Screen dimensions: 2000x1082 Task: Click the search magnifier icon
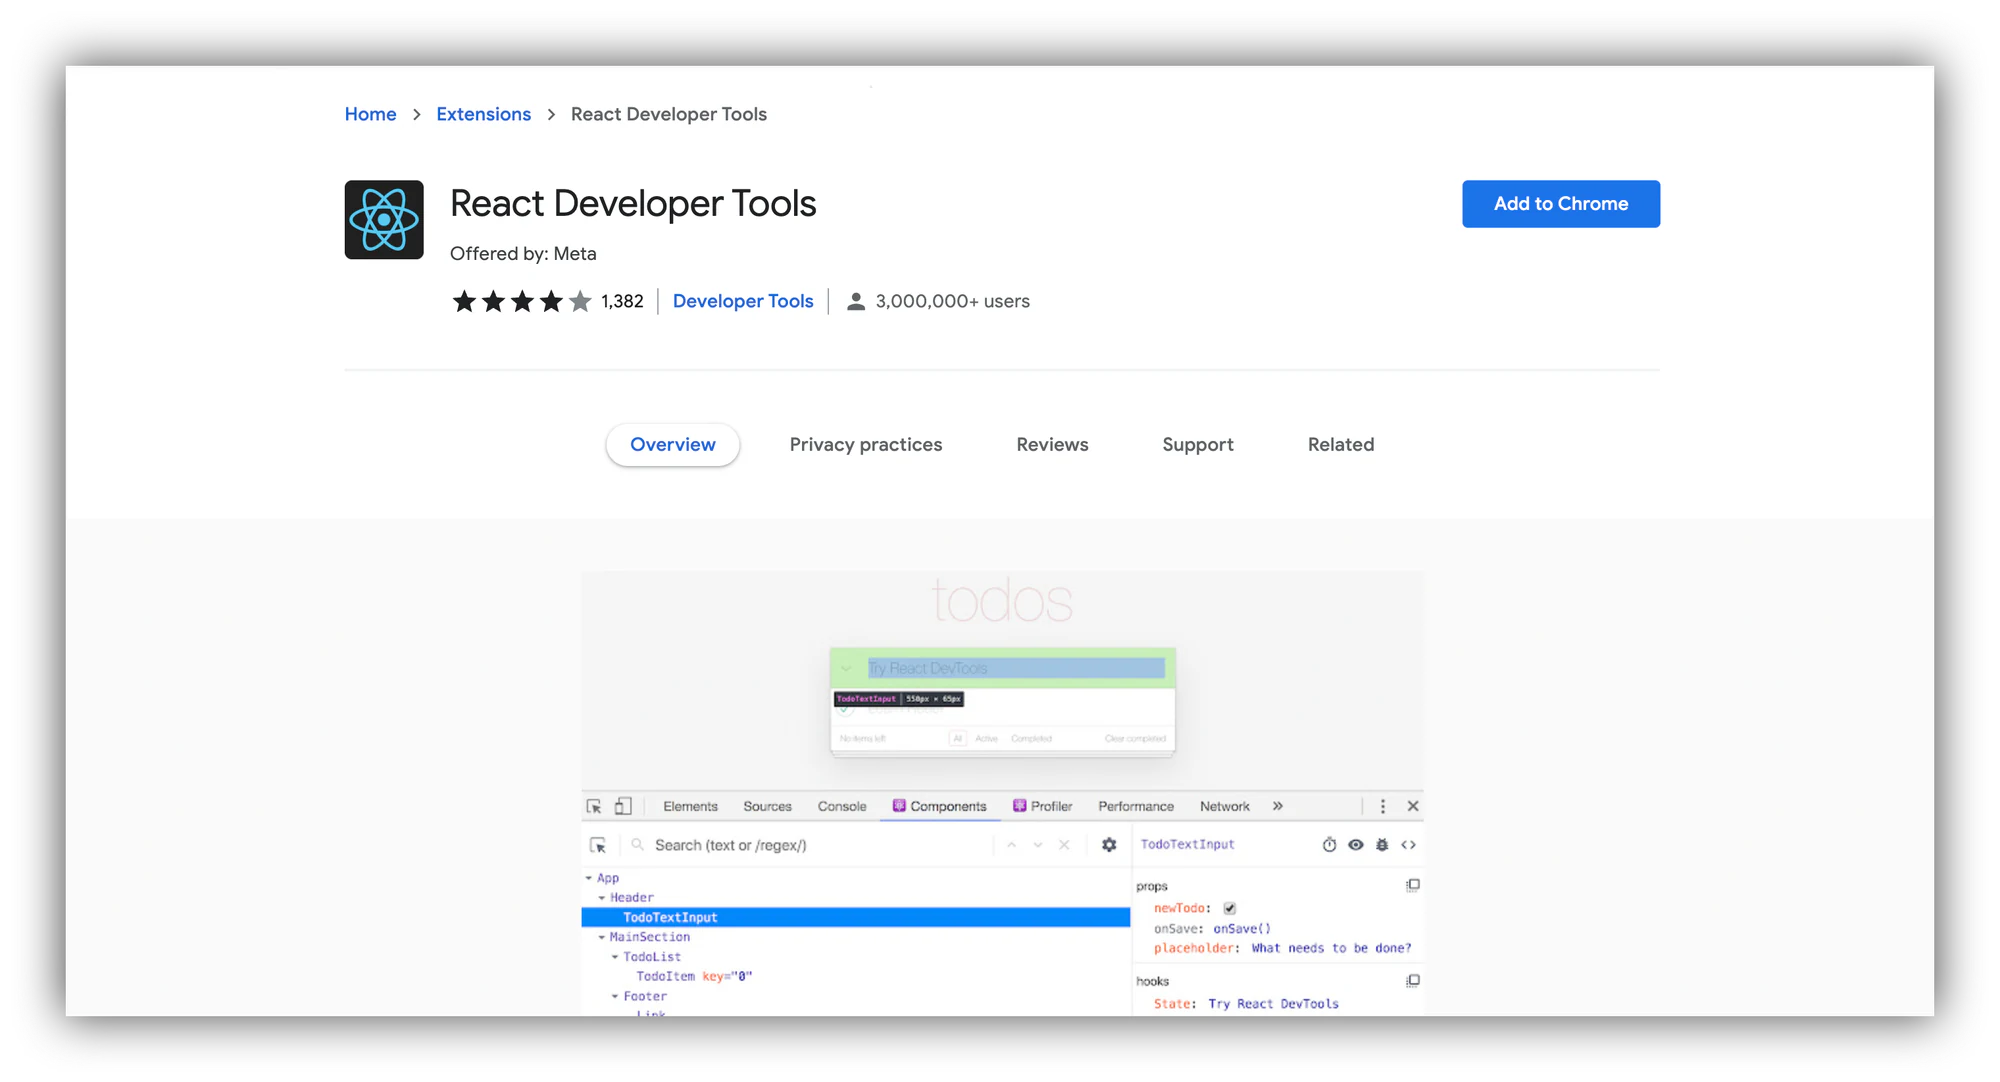tap(637, 845)
